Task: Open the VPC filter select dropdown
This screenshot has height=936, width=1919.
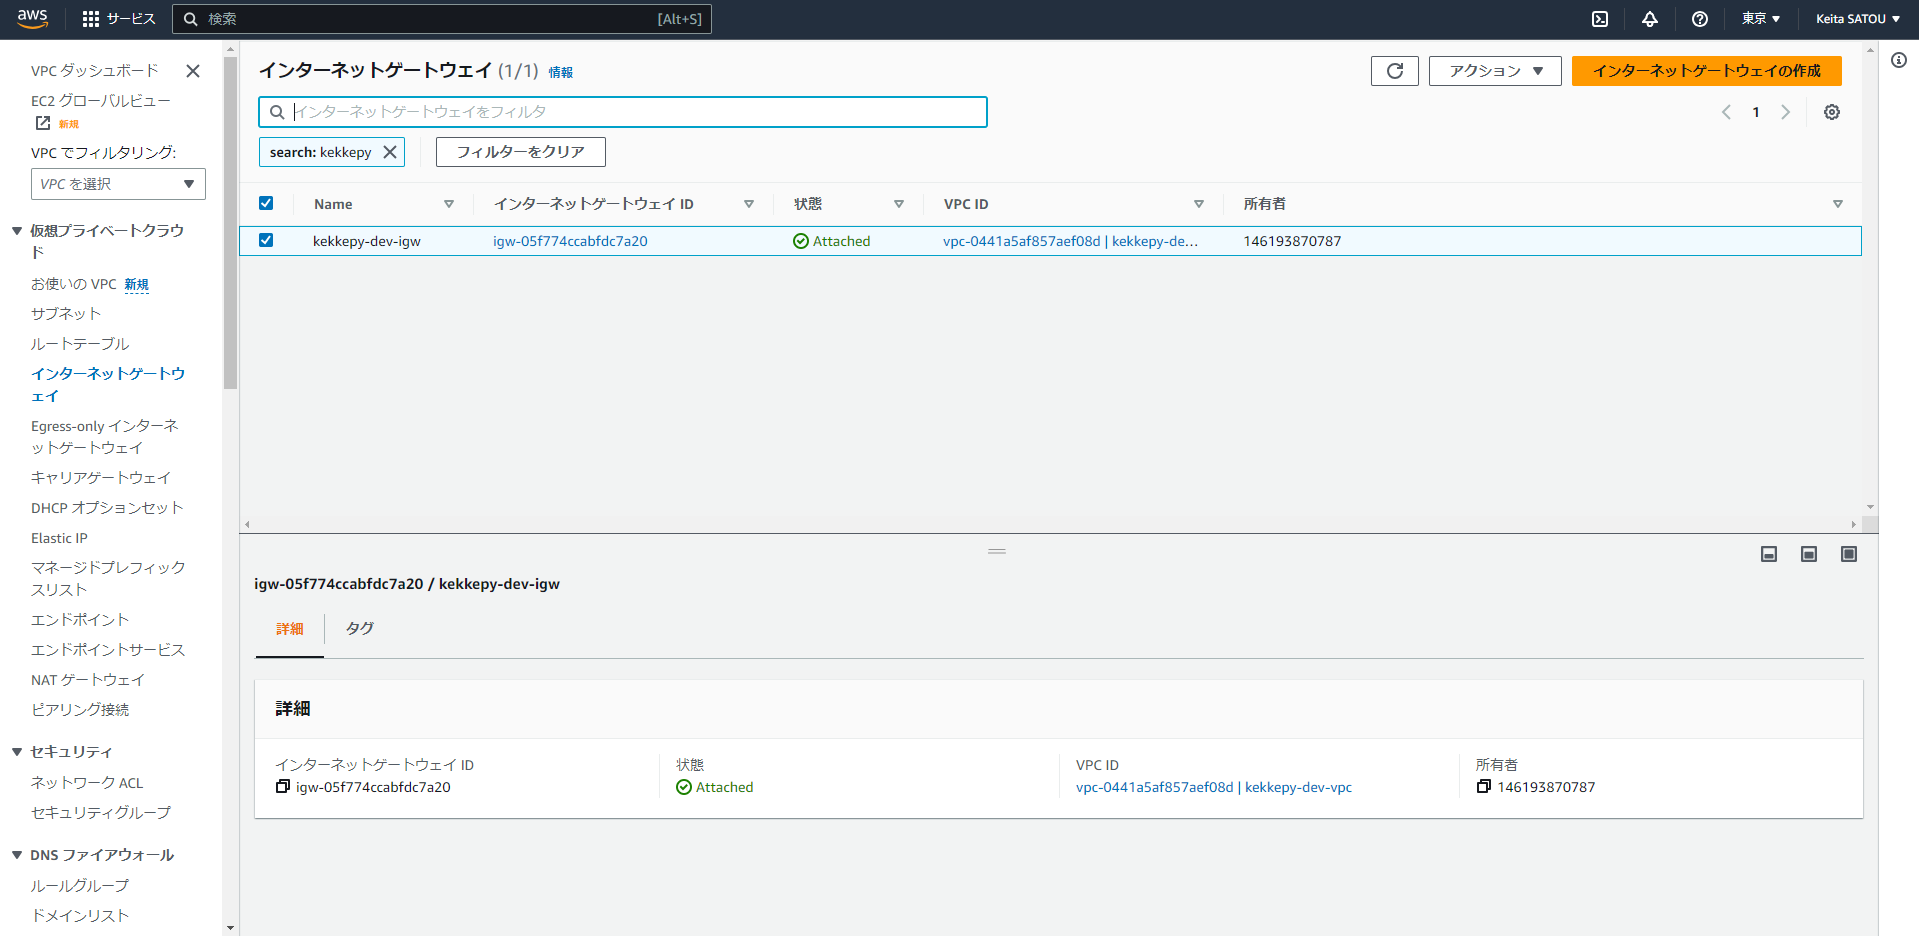Action: 118,184
